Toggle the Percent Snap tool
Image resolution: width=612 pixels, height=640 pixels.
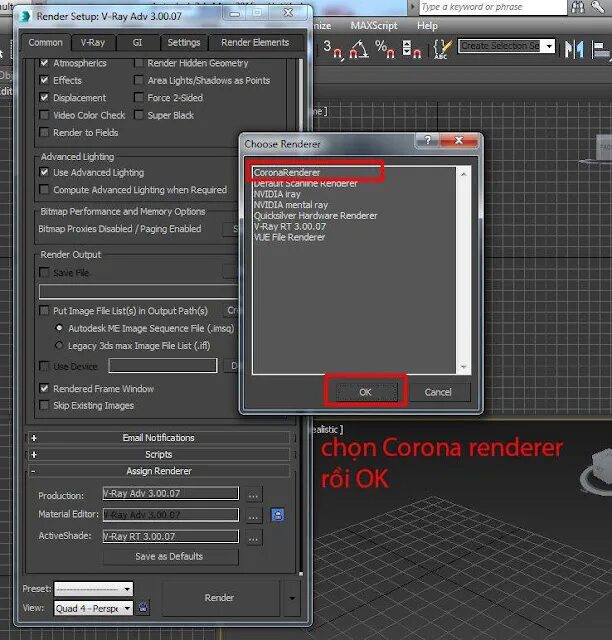[x=385, y=49]
